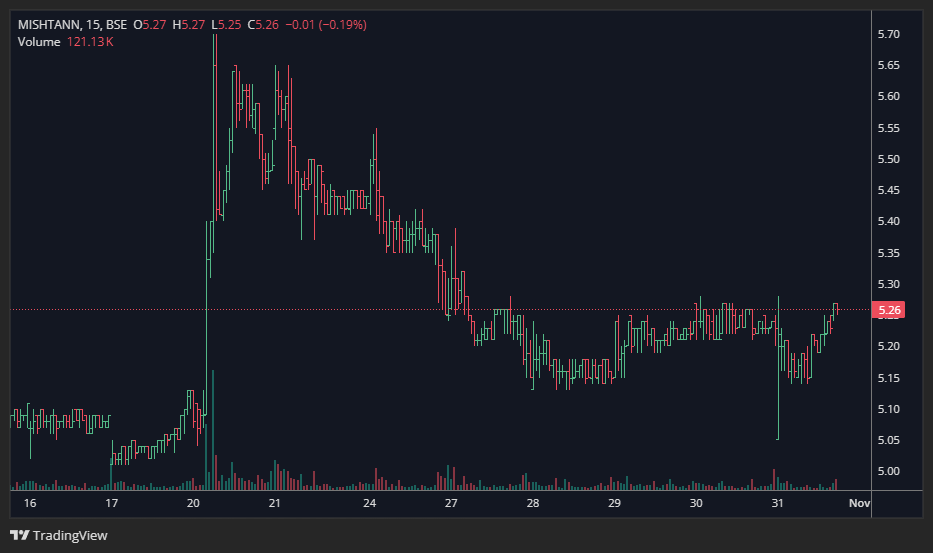Click the date label 30 on time axis
The width and height of the screenshot is (933, 553).
click(x=696, y=503)
